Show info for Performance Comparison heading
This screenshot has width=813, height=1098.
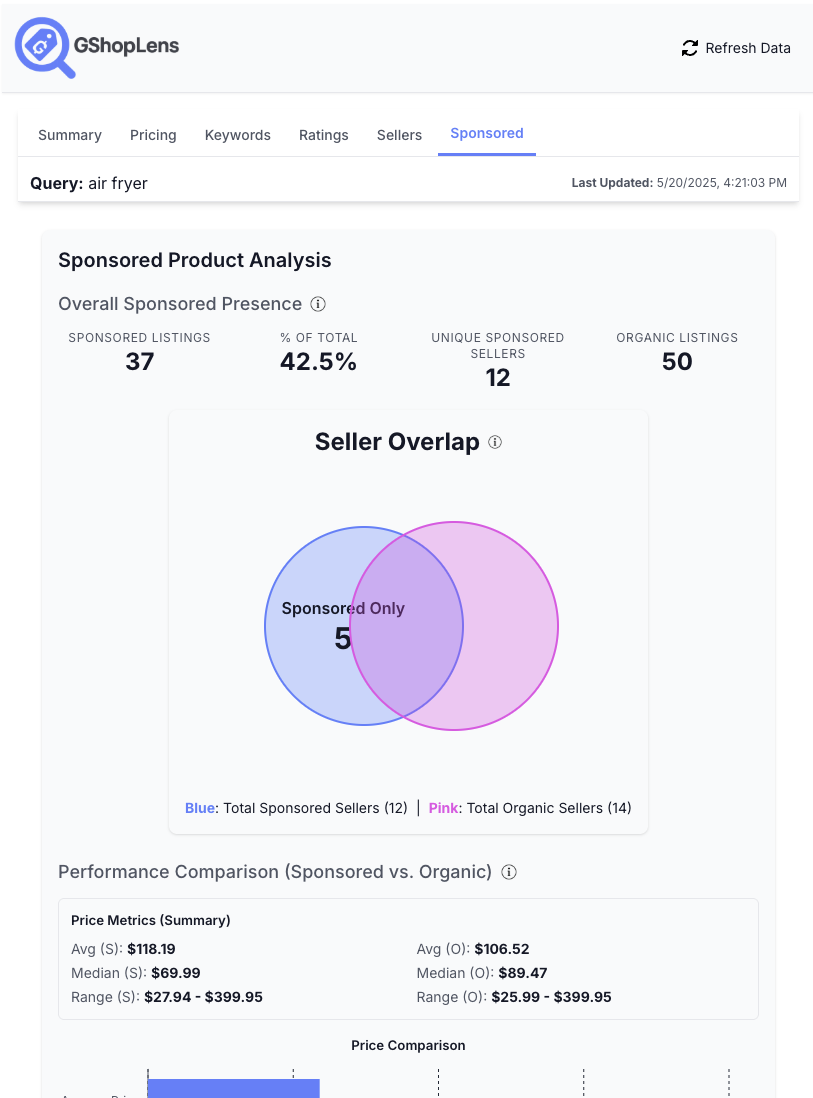tap(509, 872)
